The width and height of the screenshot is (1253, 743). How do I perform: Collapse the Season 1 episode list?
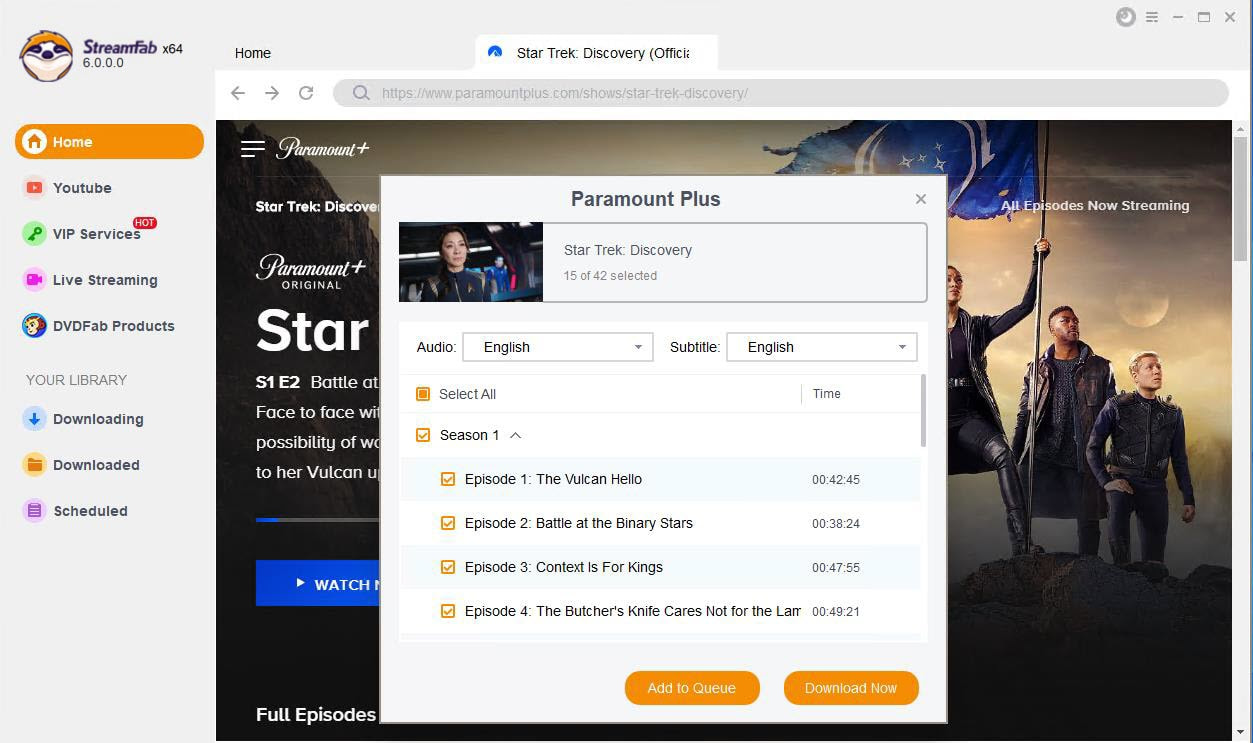click(516, 435)
